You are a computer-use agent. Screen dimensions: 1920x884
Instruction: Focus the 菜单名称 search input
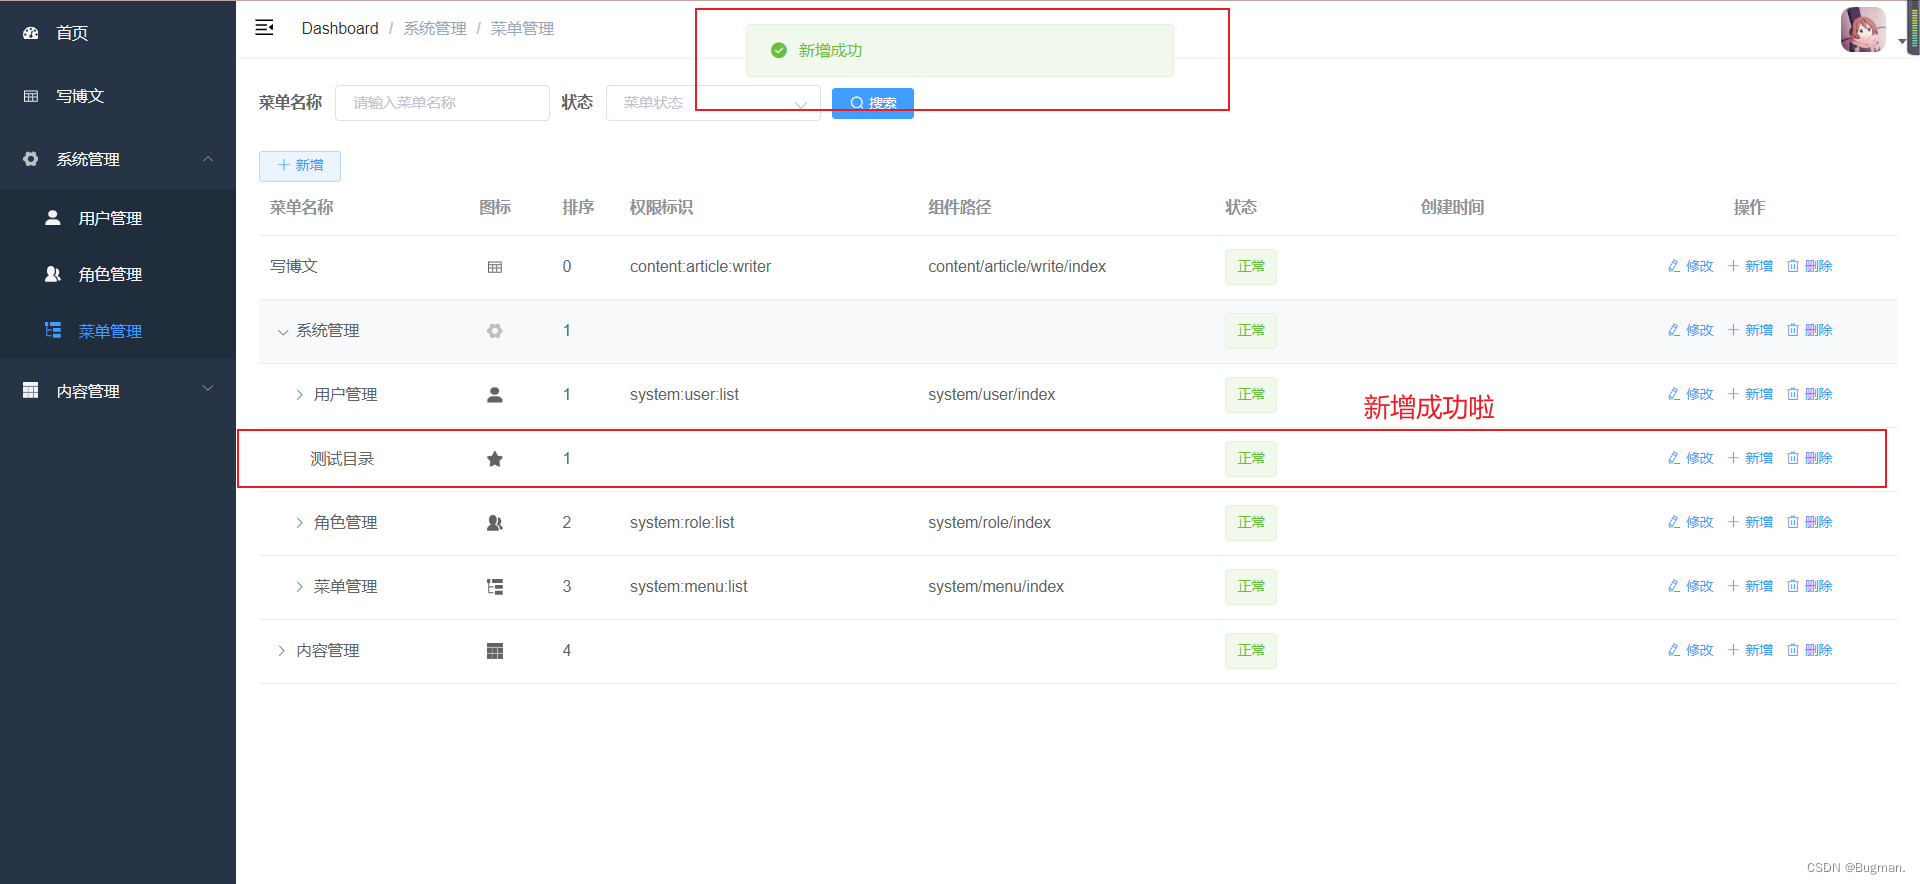click(x=442, y=103)
